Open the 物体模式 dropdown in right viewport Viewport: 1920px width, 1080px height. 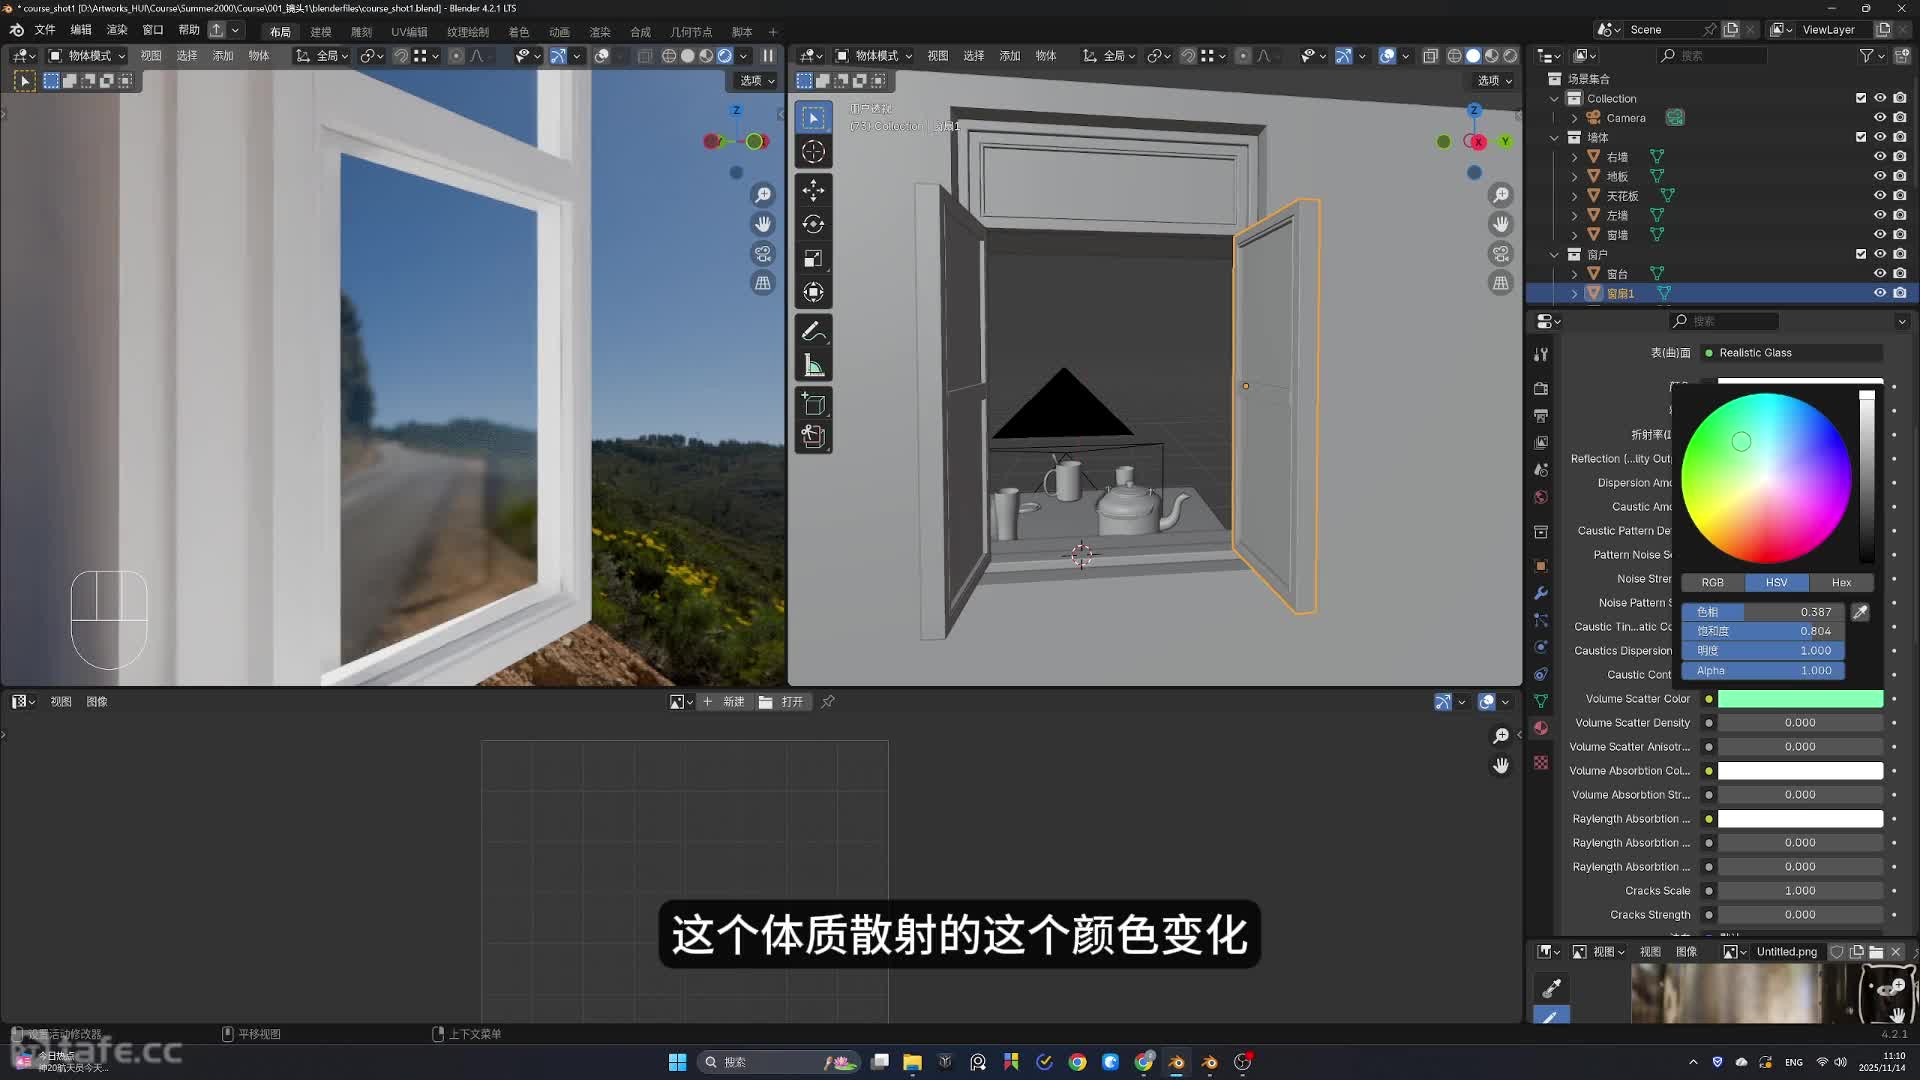(x=875, y=56)
